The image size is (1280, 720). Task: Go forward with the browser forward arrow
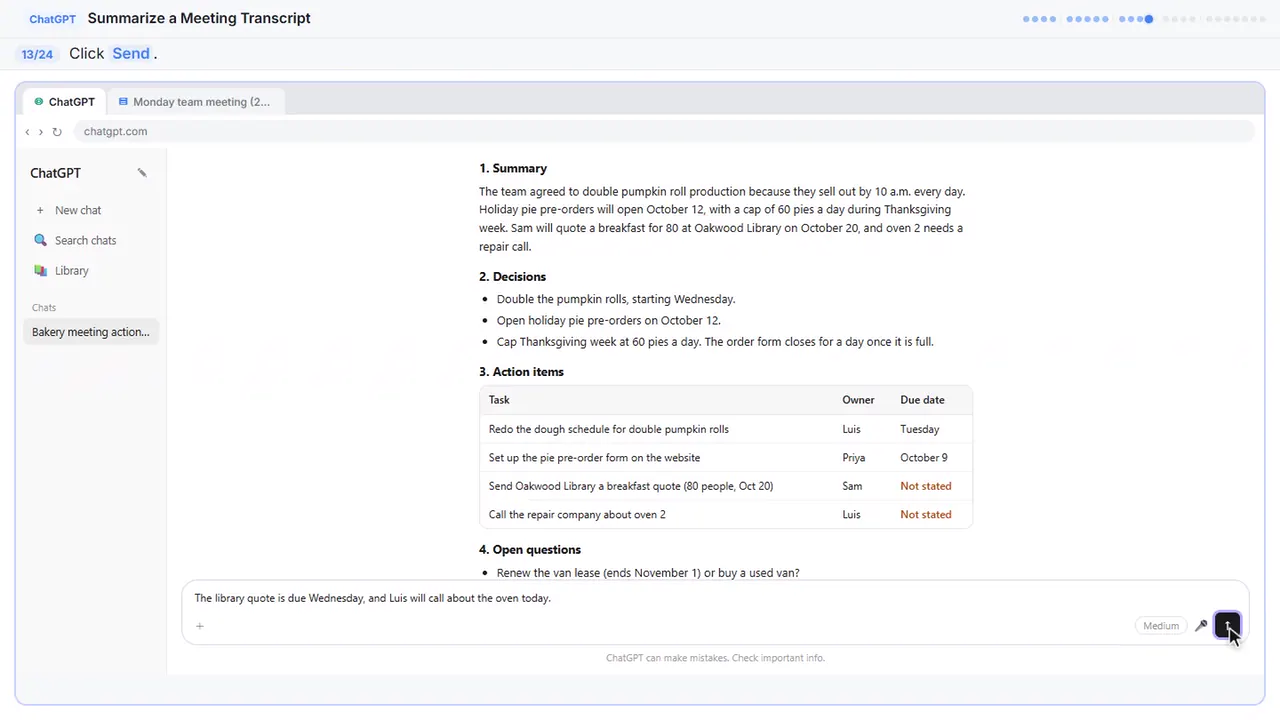click(41, 132)
